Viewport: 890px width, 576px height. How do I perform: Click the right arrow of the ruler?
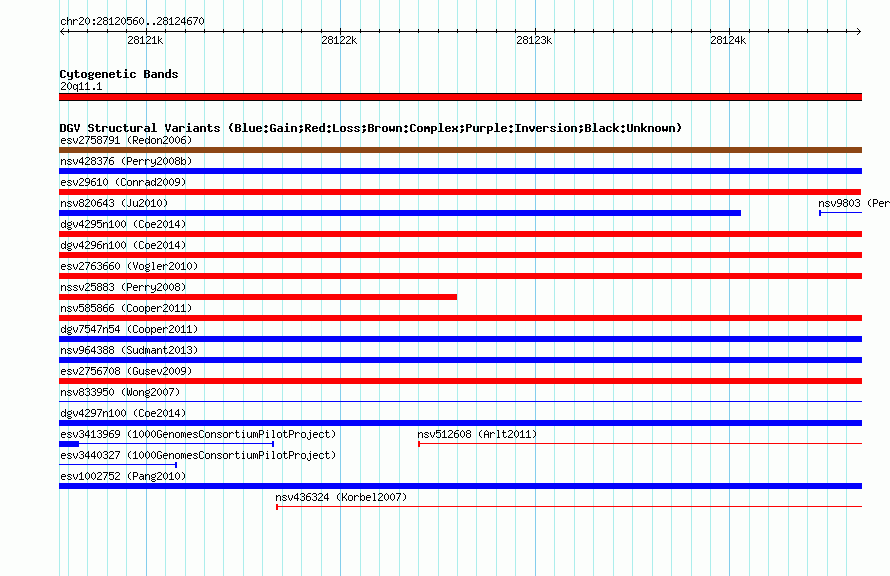pyautogui.click(x=858, y=32)
